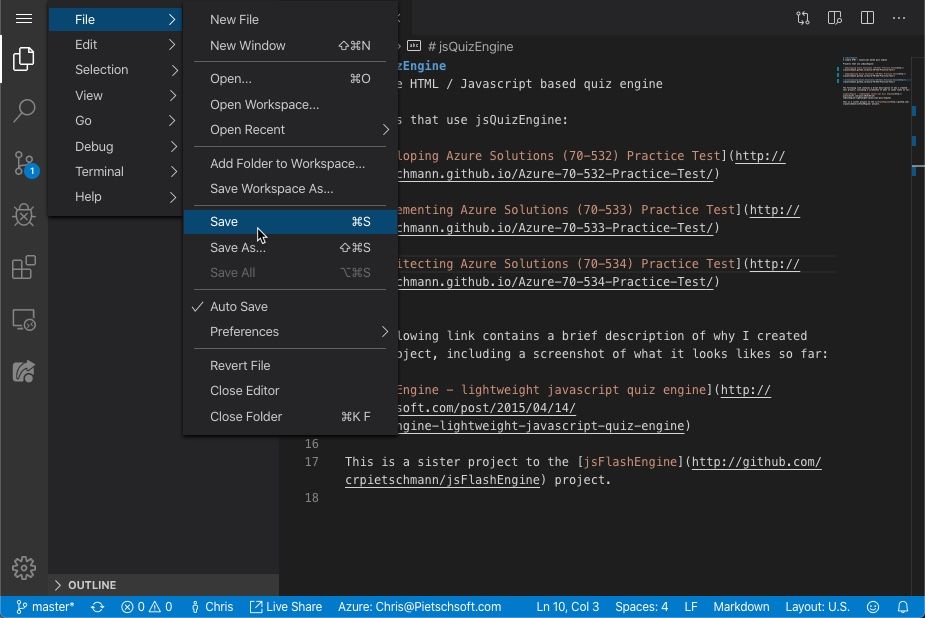Expand the Edit submenu

coord(116,45)
